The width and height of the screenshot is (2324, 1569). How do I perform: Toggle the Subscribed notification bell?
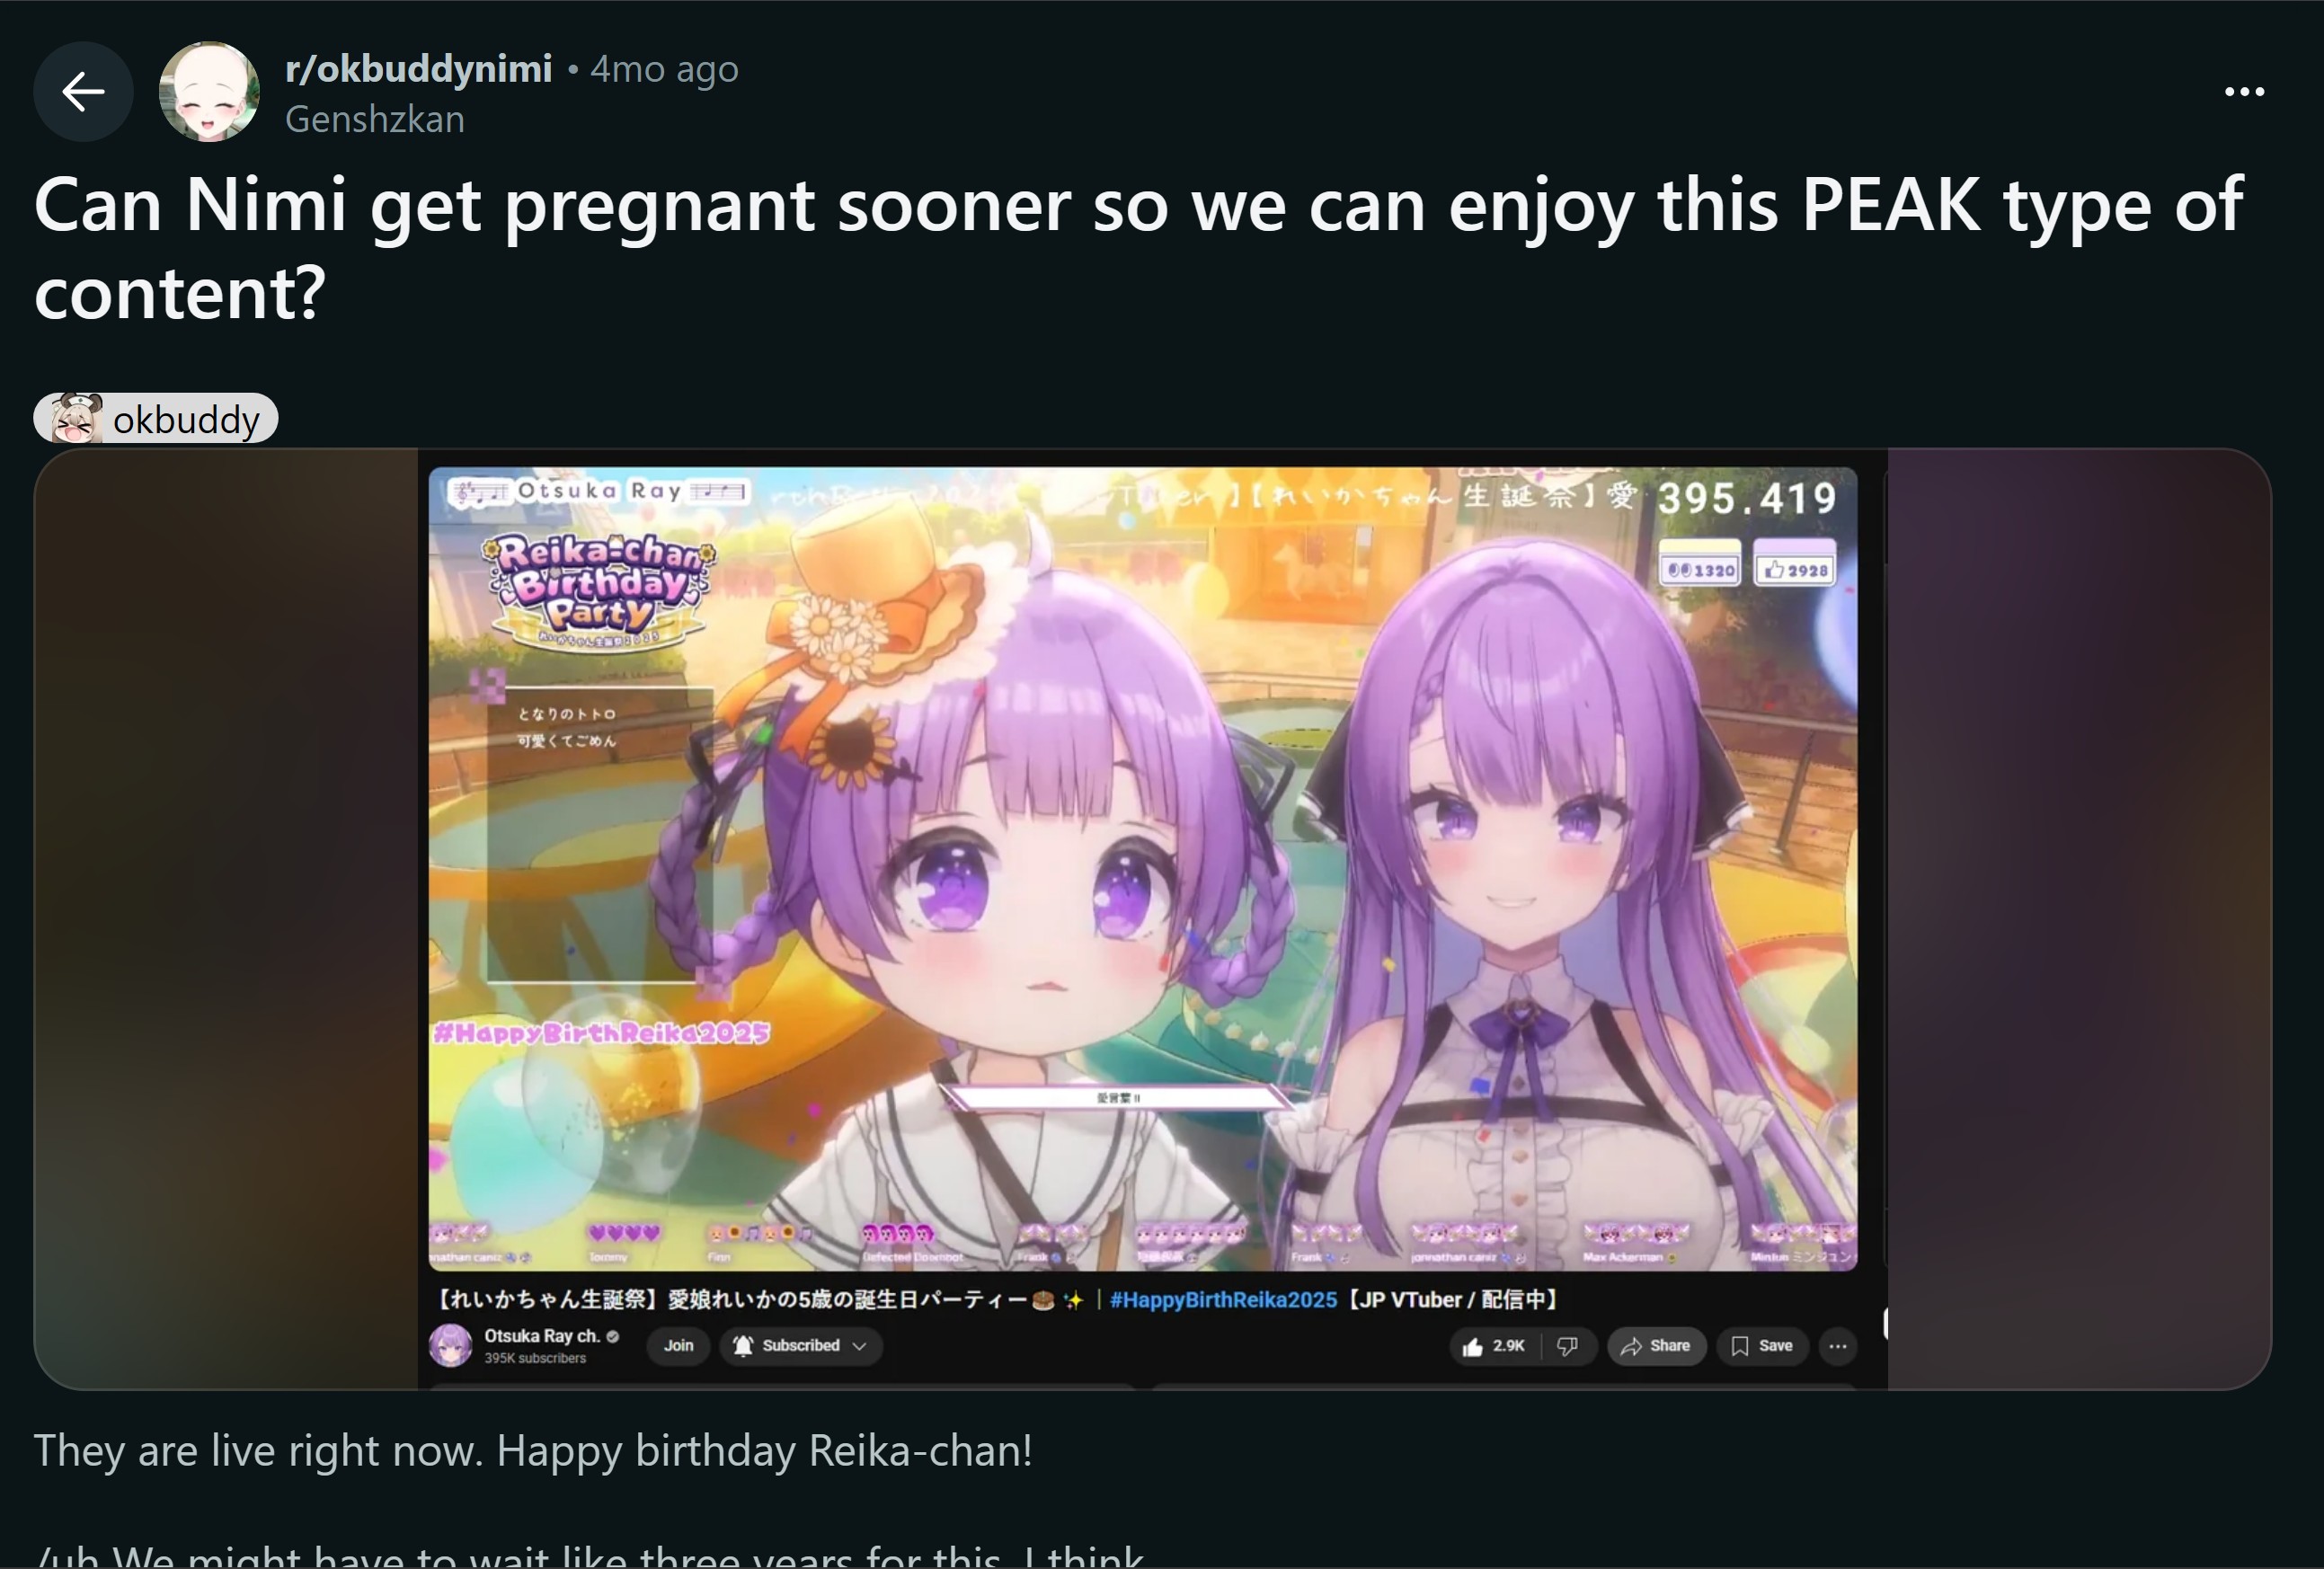[743, 1346]
